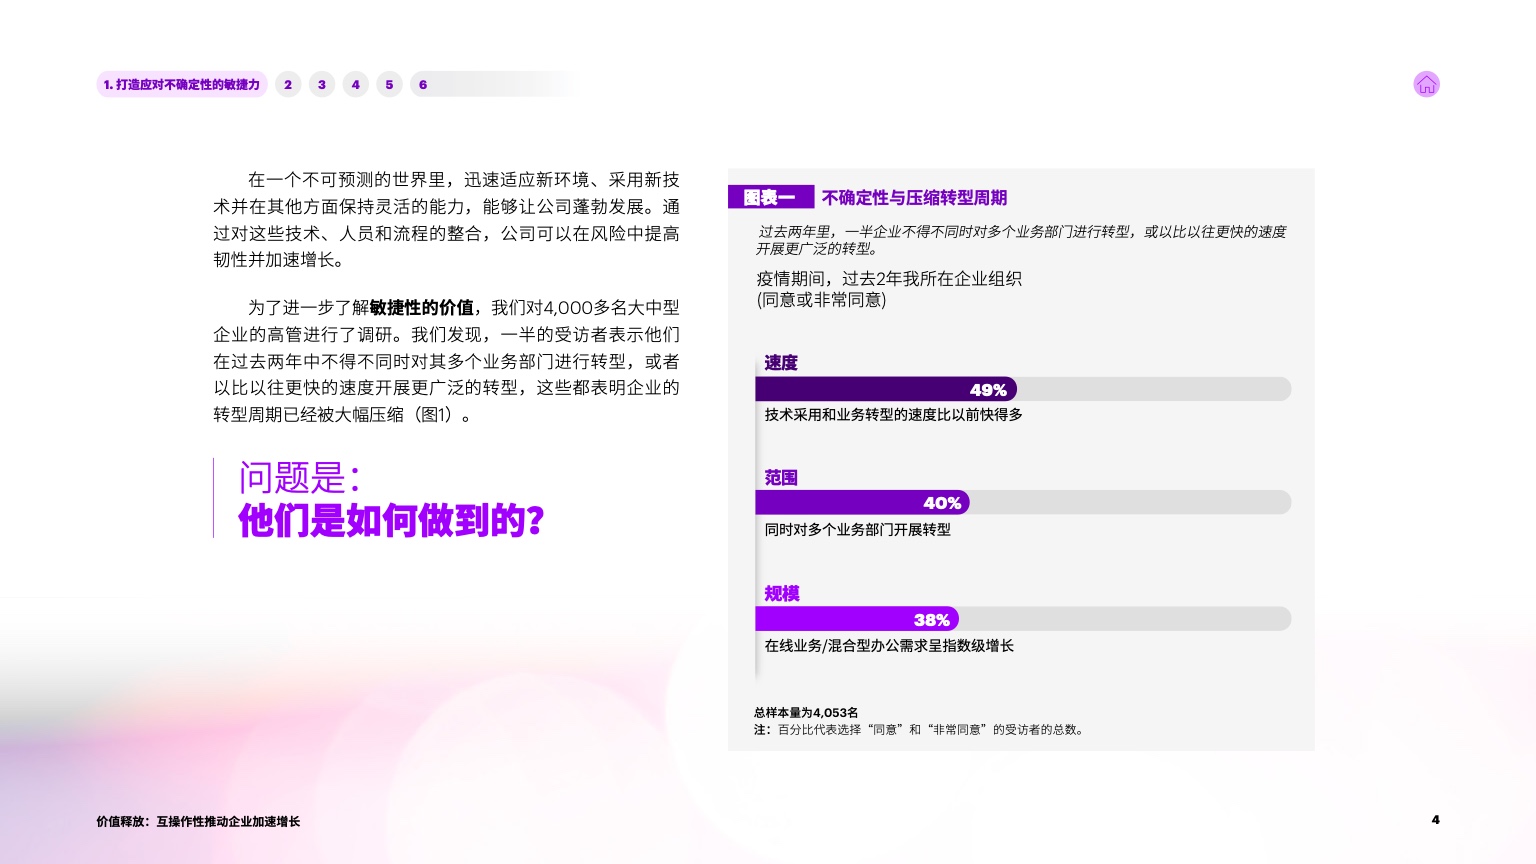Click the 40% scope progress bar
This screenshot has width=1536, height=864.
(862, 502)
